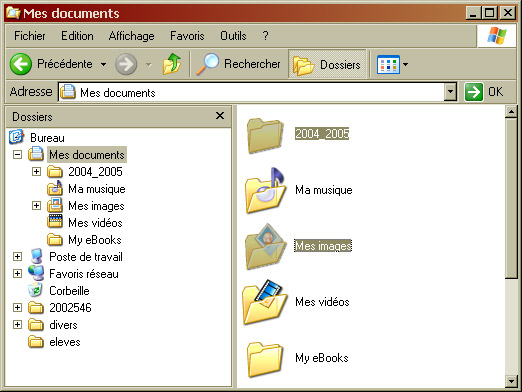Select the large My eBooks folder icon

[265, 359]
